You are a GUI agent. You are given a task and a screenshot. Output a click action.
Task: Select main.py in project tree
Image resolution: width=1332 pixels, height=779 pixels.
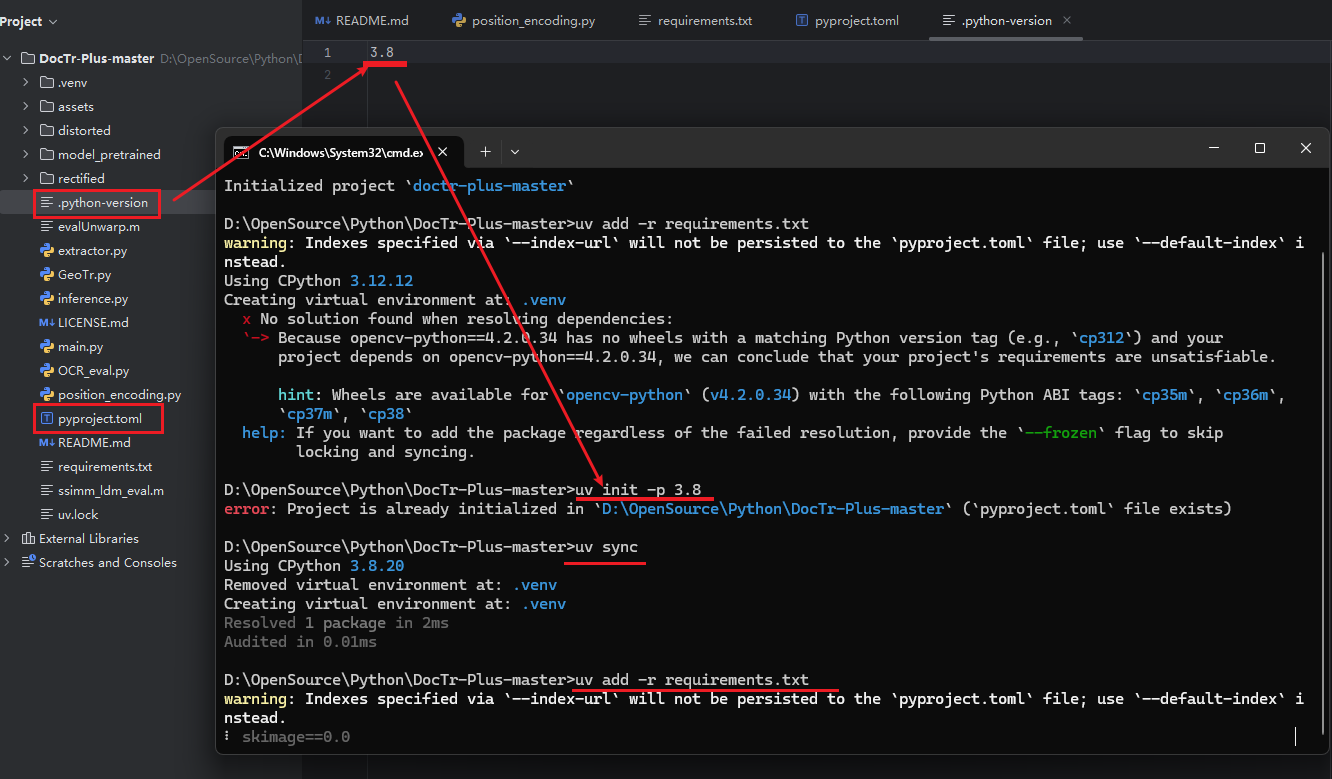pos(80,346)
